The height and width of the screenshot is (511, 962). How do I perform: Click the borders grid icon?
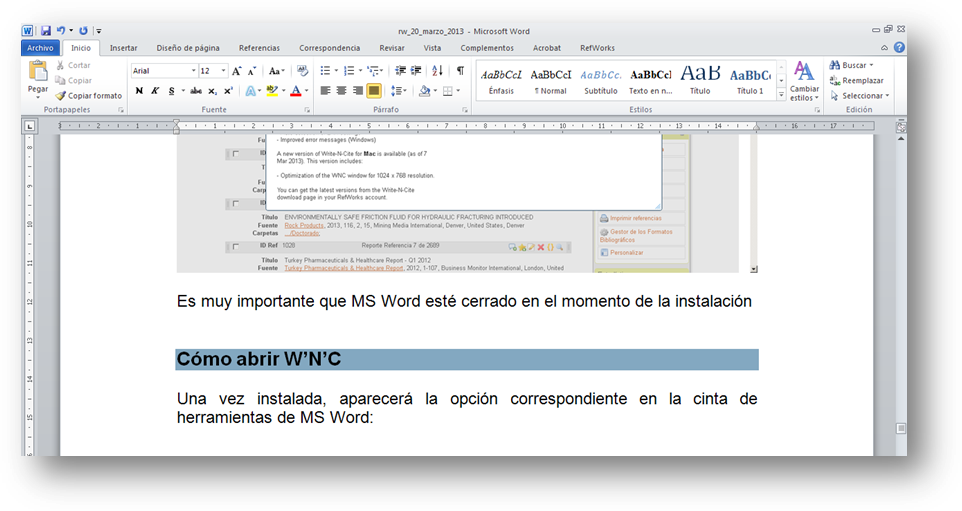coord(448,91)
